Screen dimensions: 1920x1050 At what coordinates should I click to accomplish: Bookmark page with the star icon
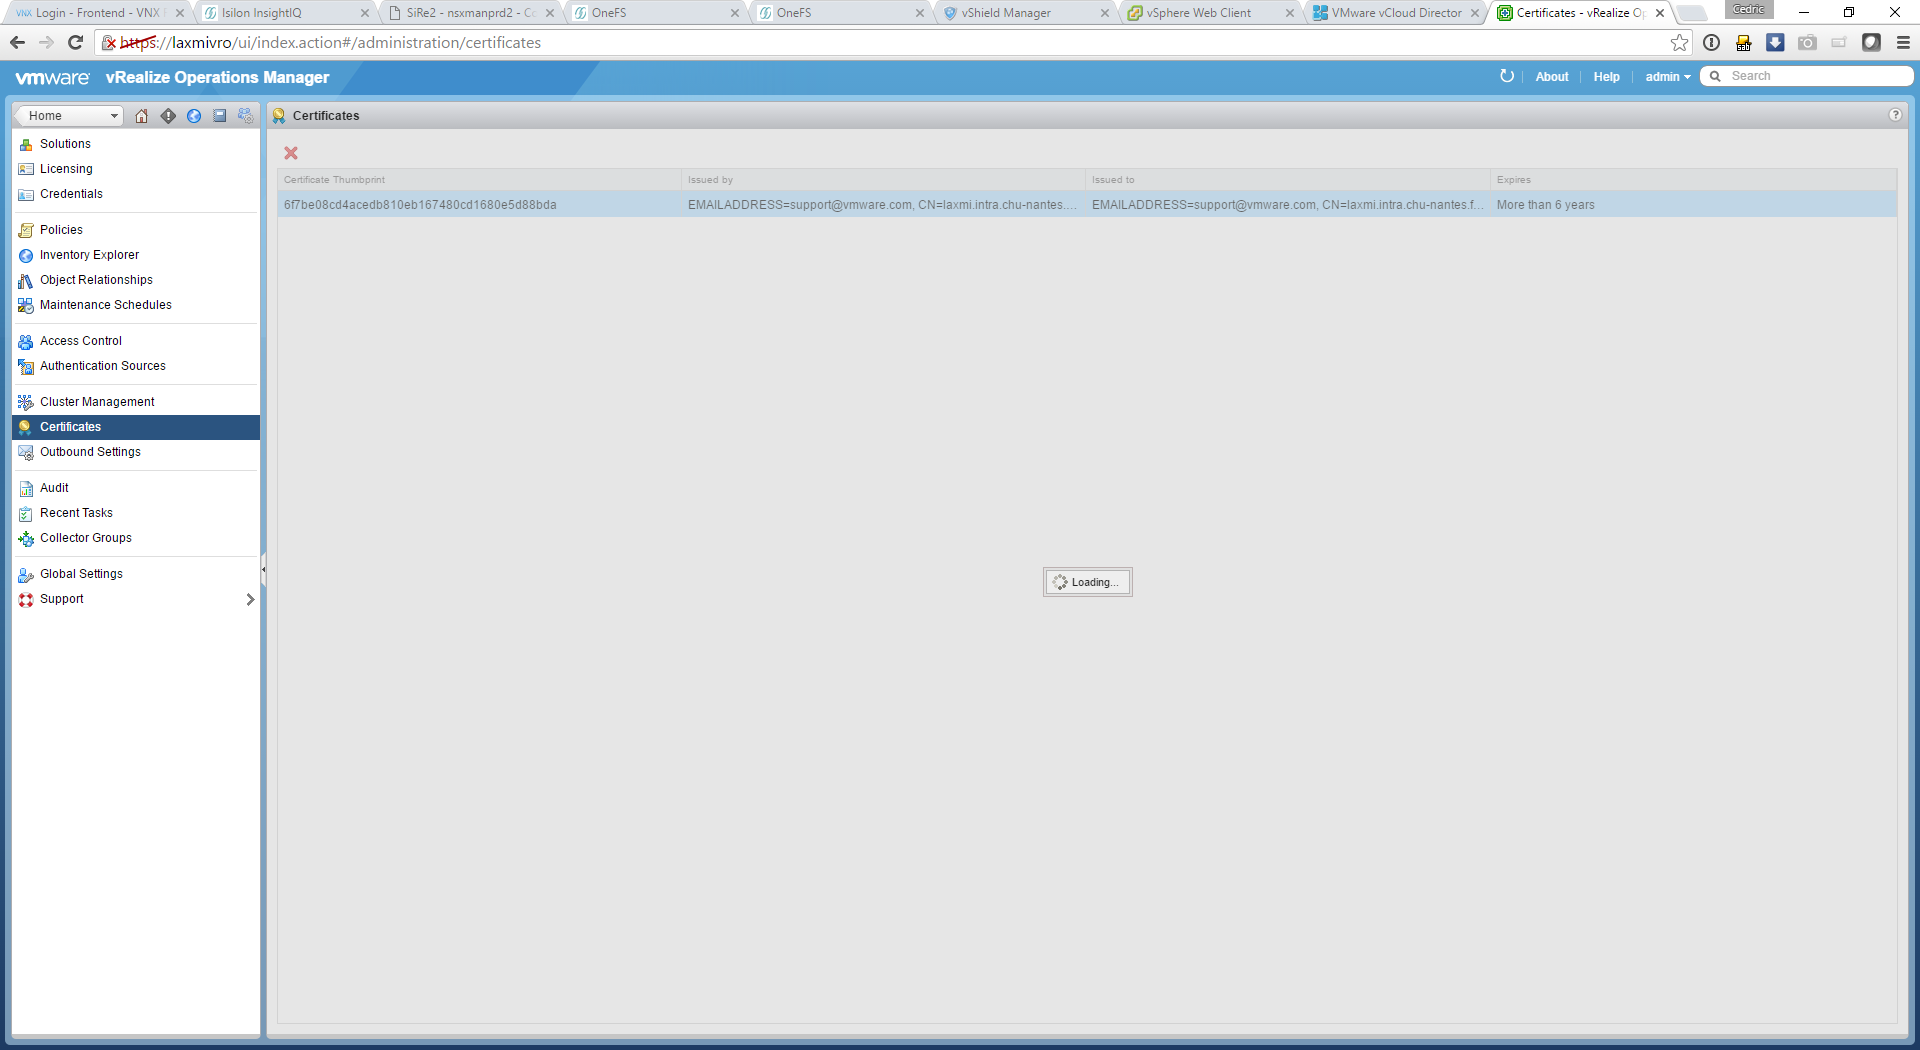coord(1679,43)
